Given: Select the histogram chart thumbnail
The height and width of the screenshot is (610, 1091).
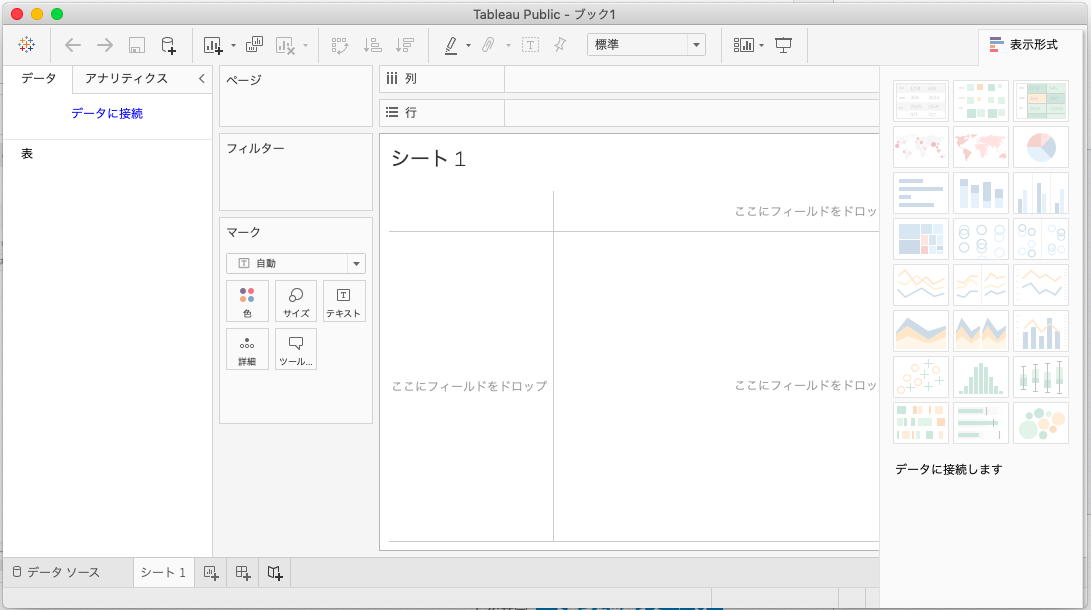Looking at the screenshot, I should coord(980,376).
